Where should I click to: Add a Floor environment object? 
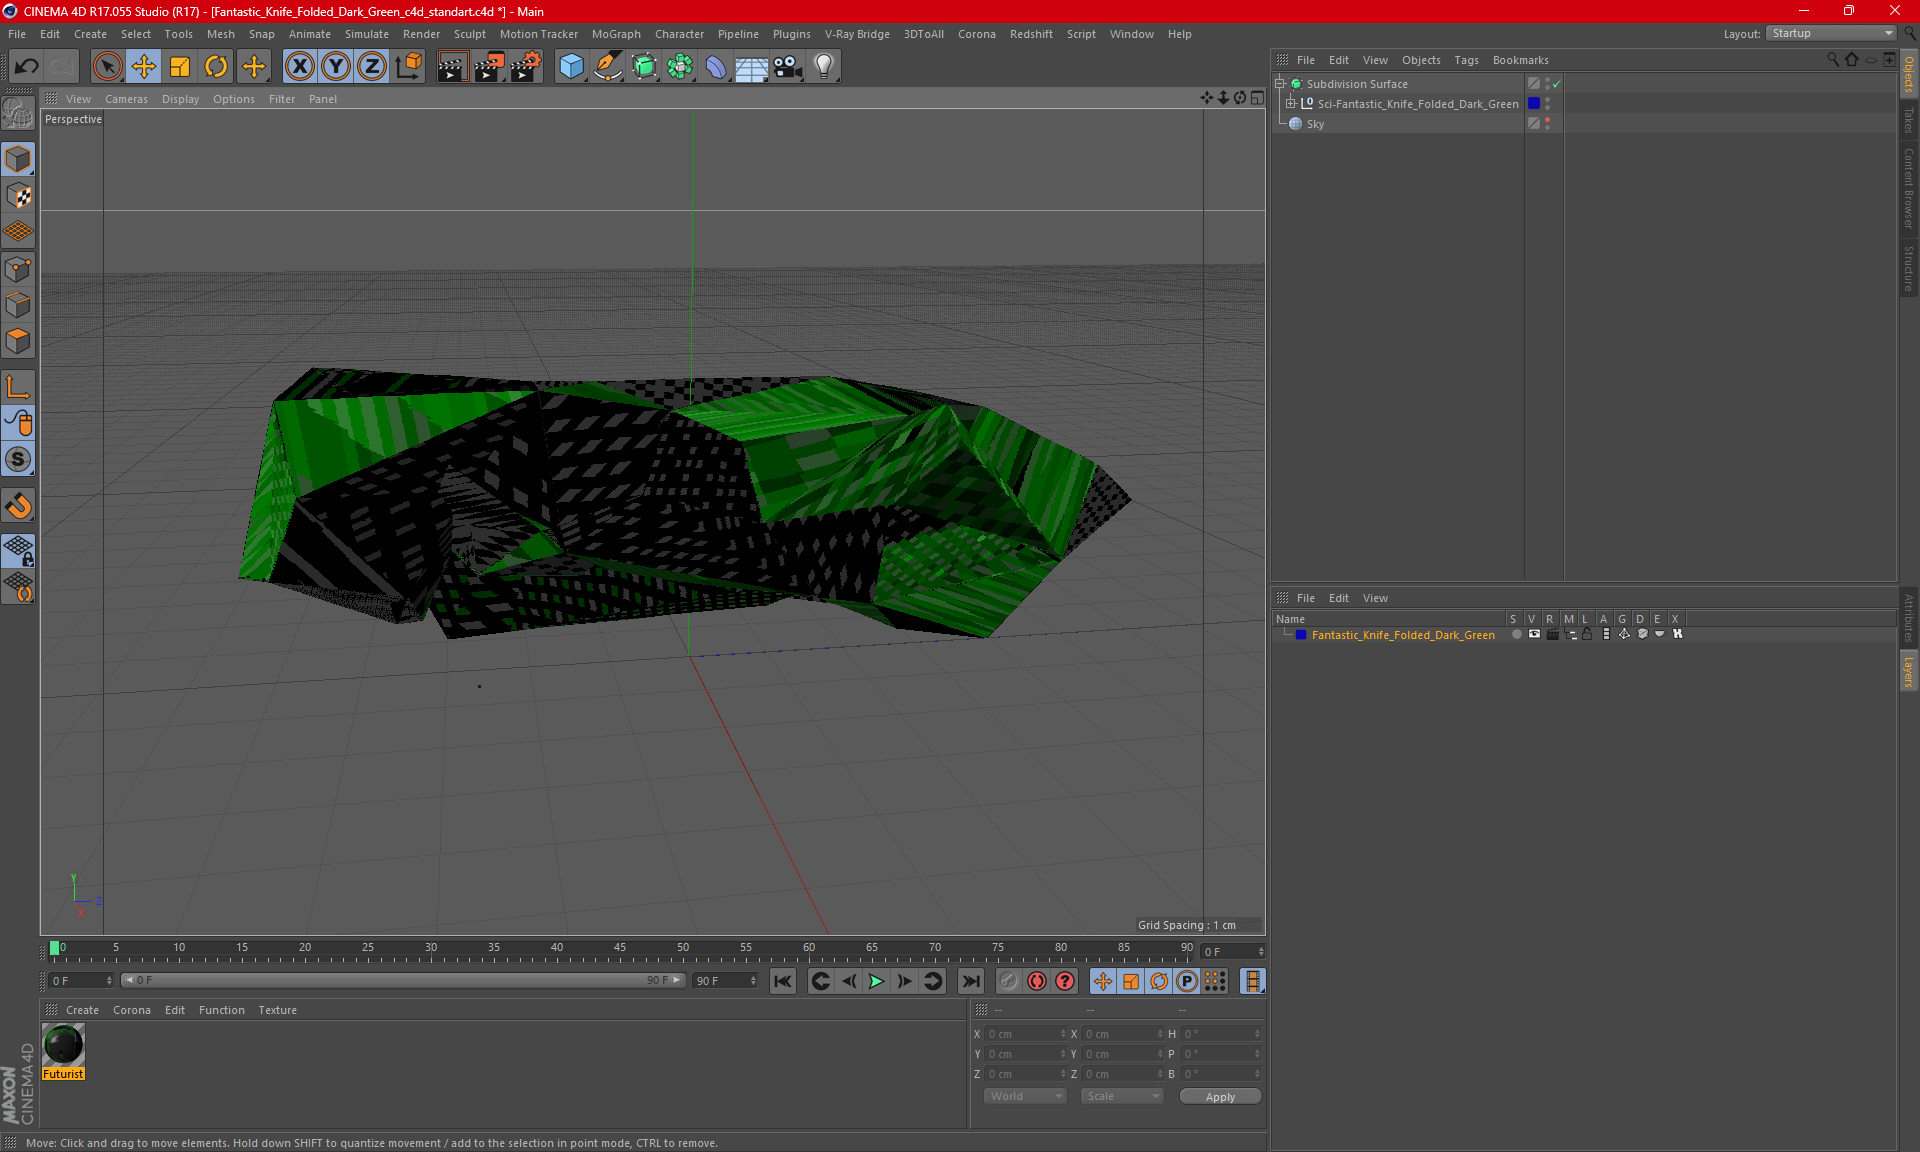click(751, 67)
